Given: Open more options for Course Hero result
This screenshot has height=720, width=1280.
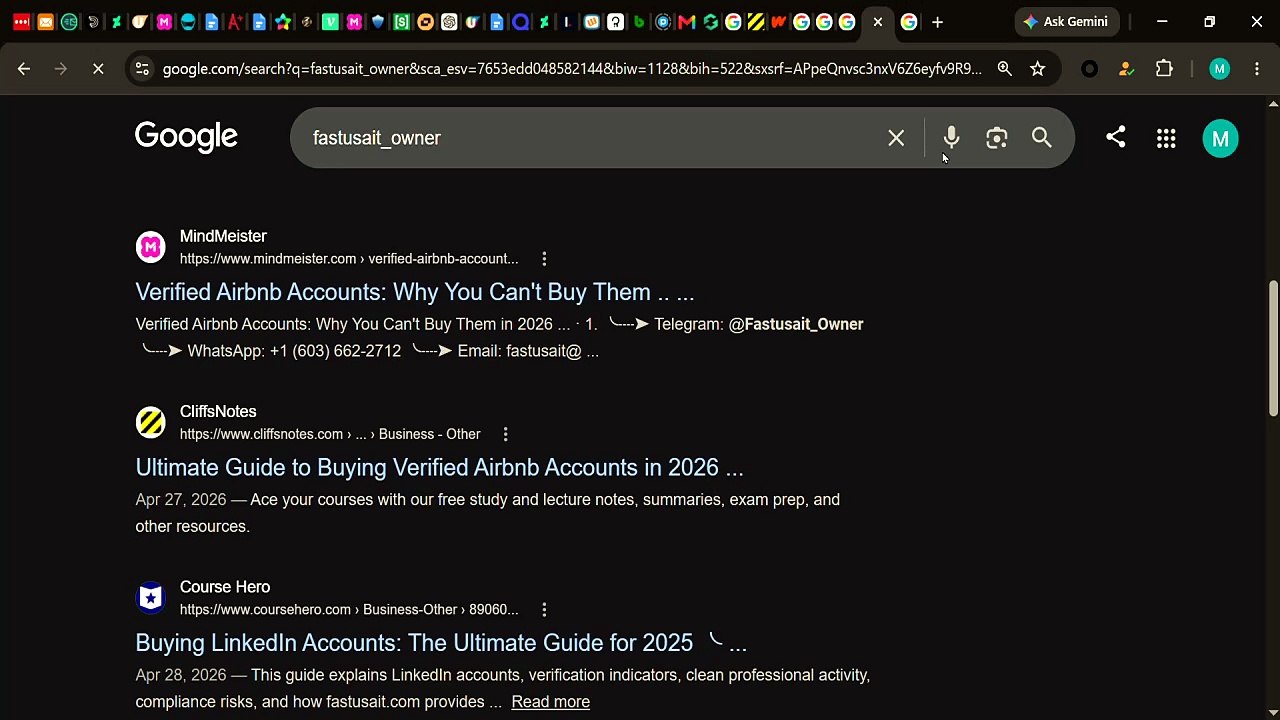Looking at the screenshot, I should click(544, 610).
